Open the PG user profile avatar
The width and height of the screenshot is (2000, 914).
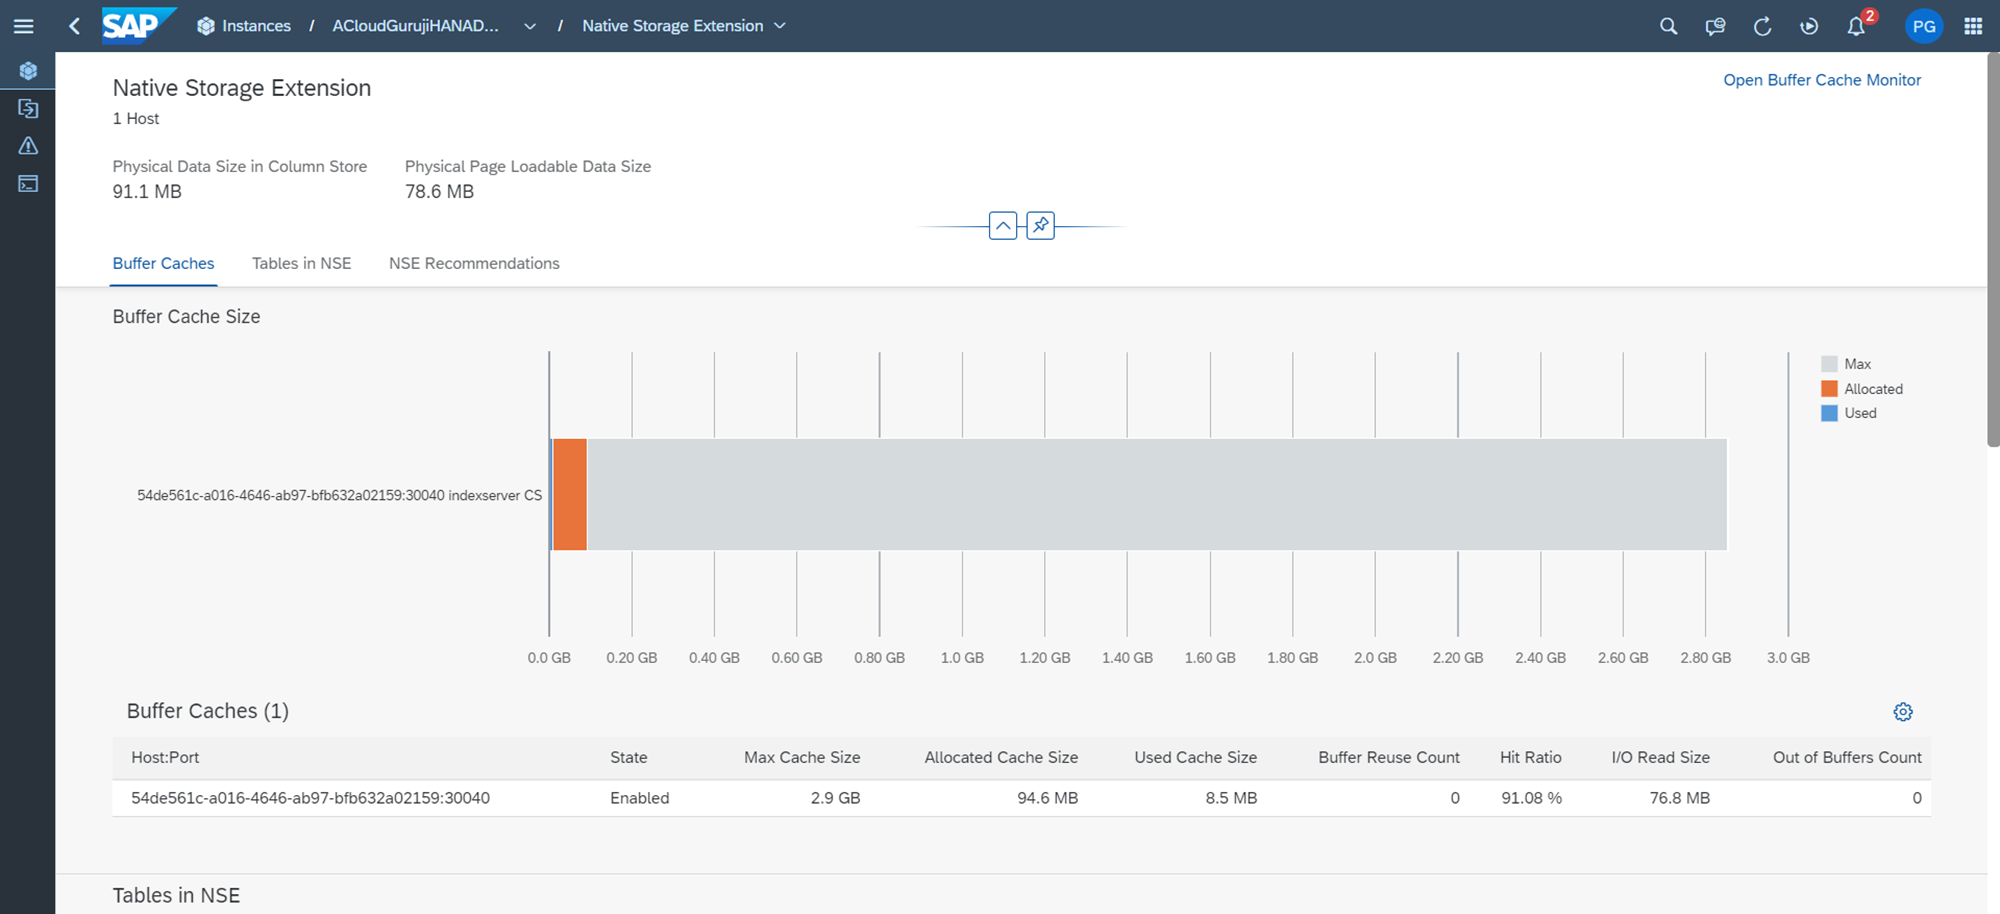pyautogui.click(x=1923, y=26)
